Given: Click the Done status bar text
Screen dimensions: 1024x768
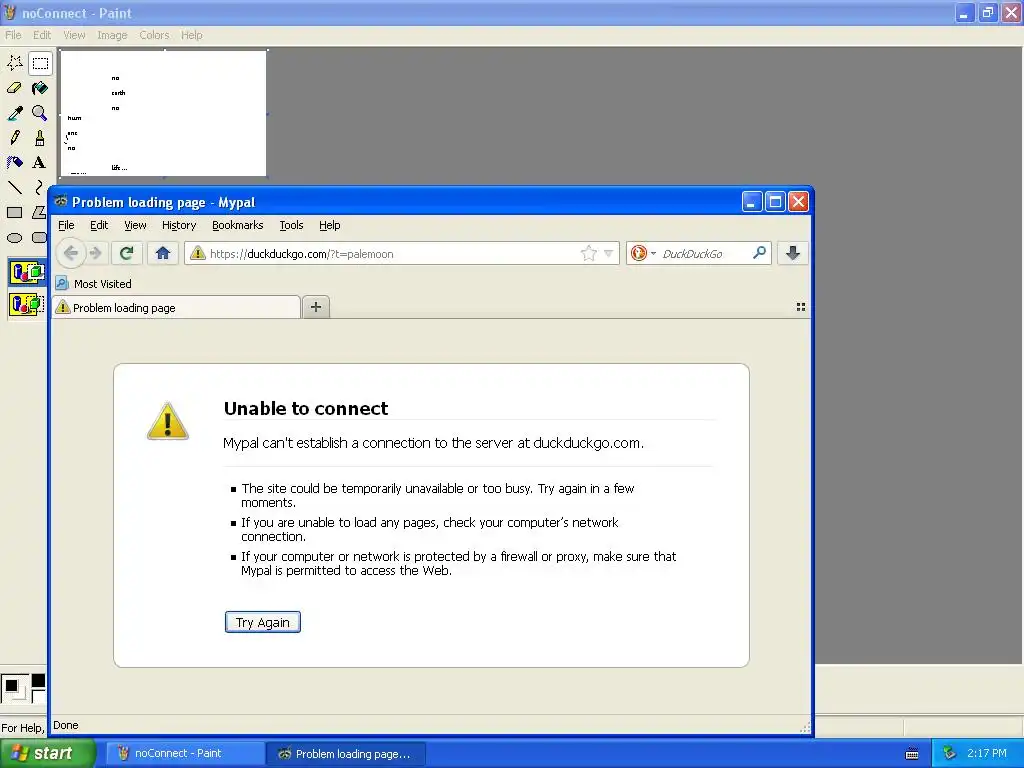Looking at the screenshot, I should pyautogui.click(x=65, y=725).
